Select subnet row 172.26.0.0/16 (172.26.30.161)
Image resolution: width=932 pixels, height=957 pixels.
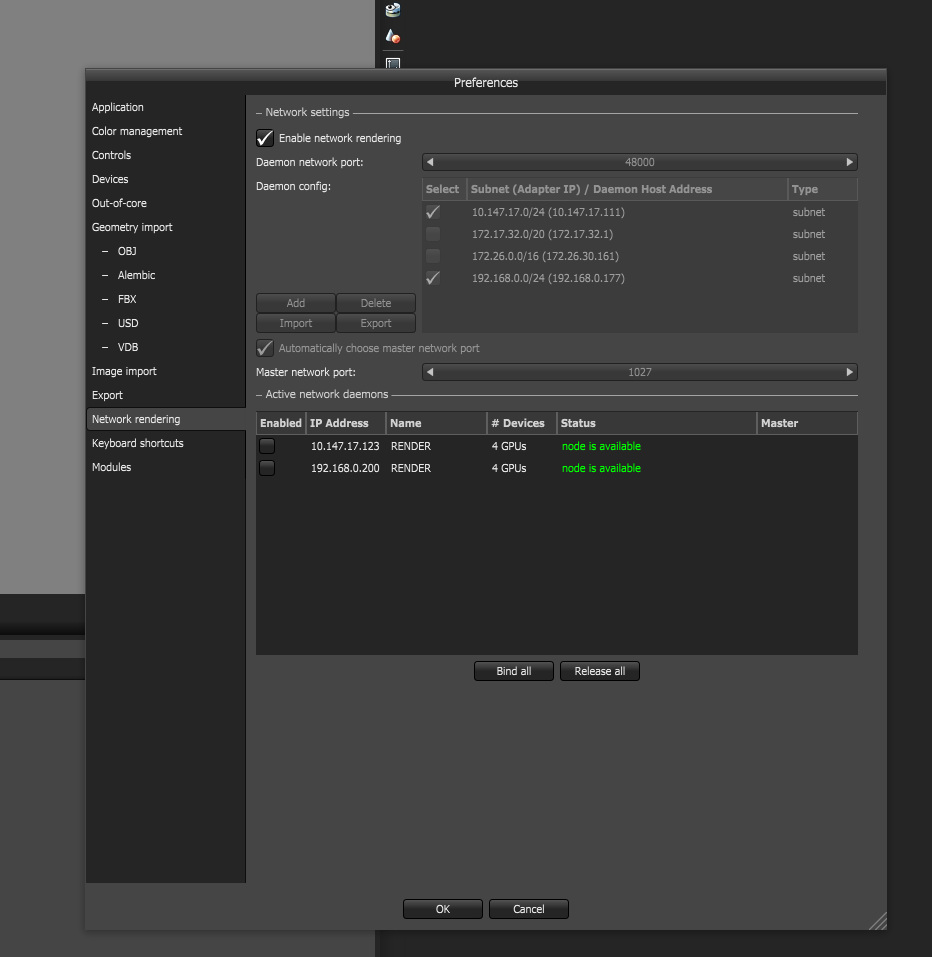pos(640,256)
